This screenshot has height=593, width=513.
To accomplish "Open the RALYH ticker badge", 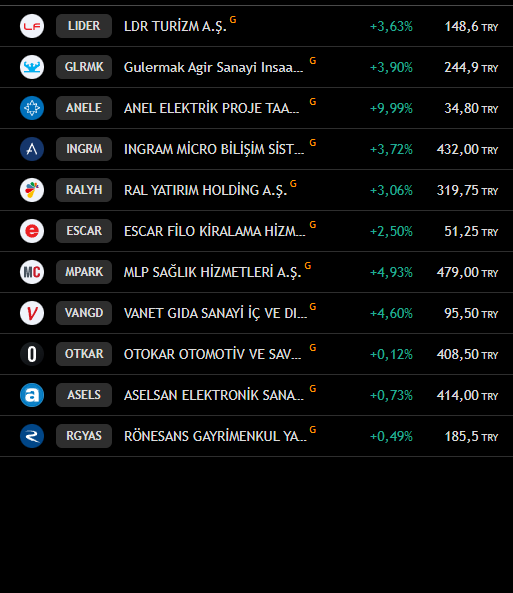I will 84,190.
